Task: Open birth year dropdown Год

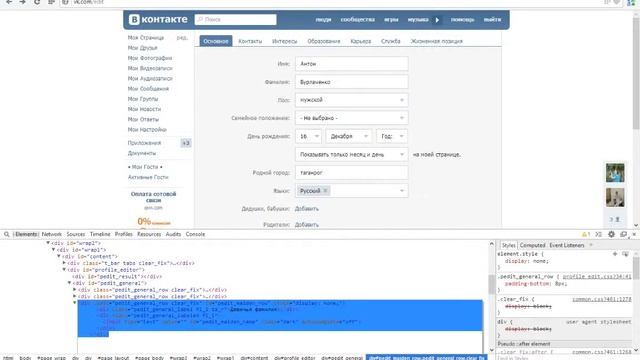Action: [x=392, y=136]
